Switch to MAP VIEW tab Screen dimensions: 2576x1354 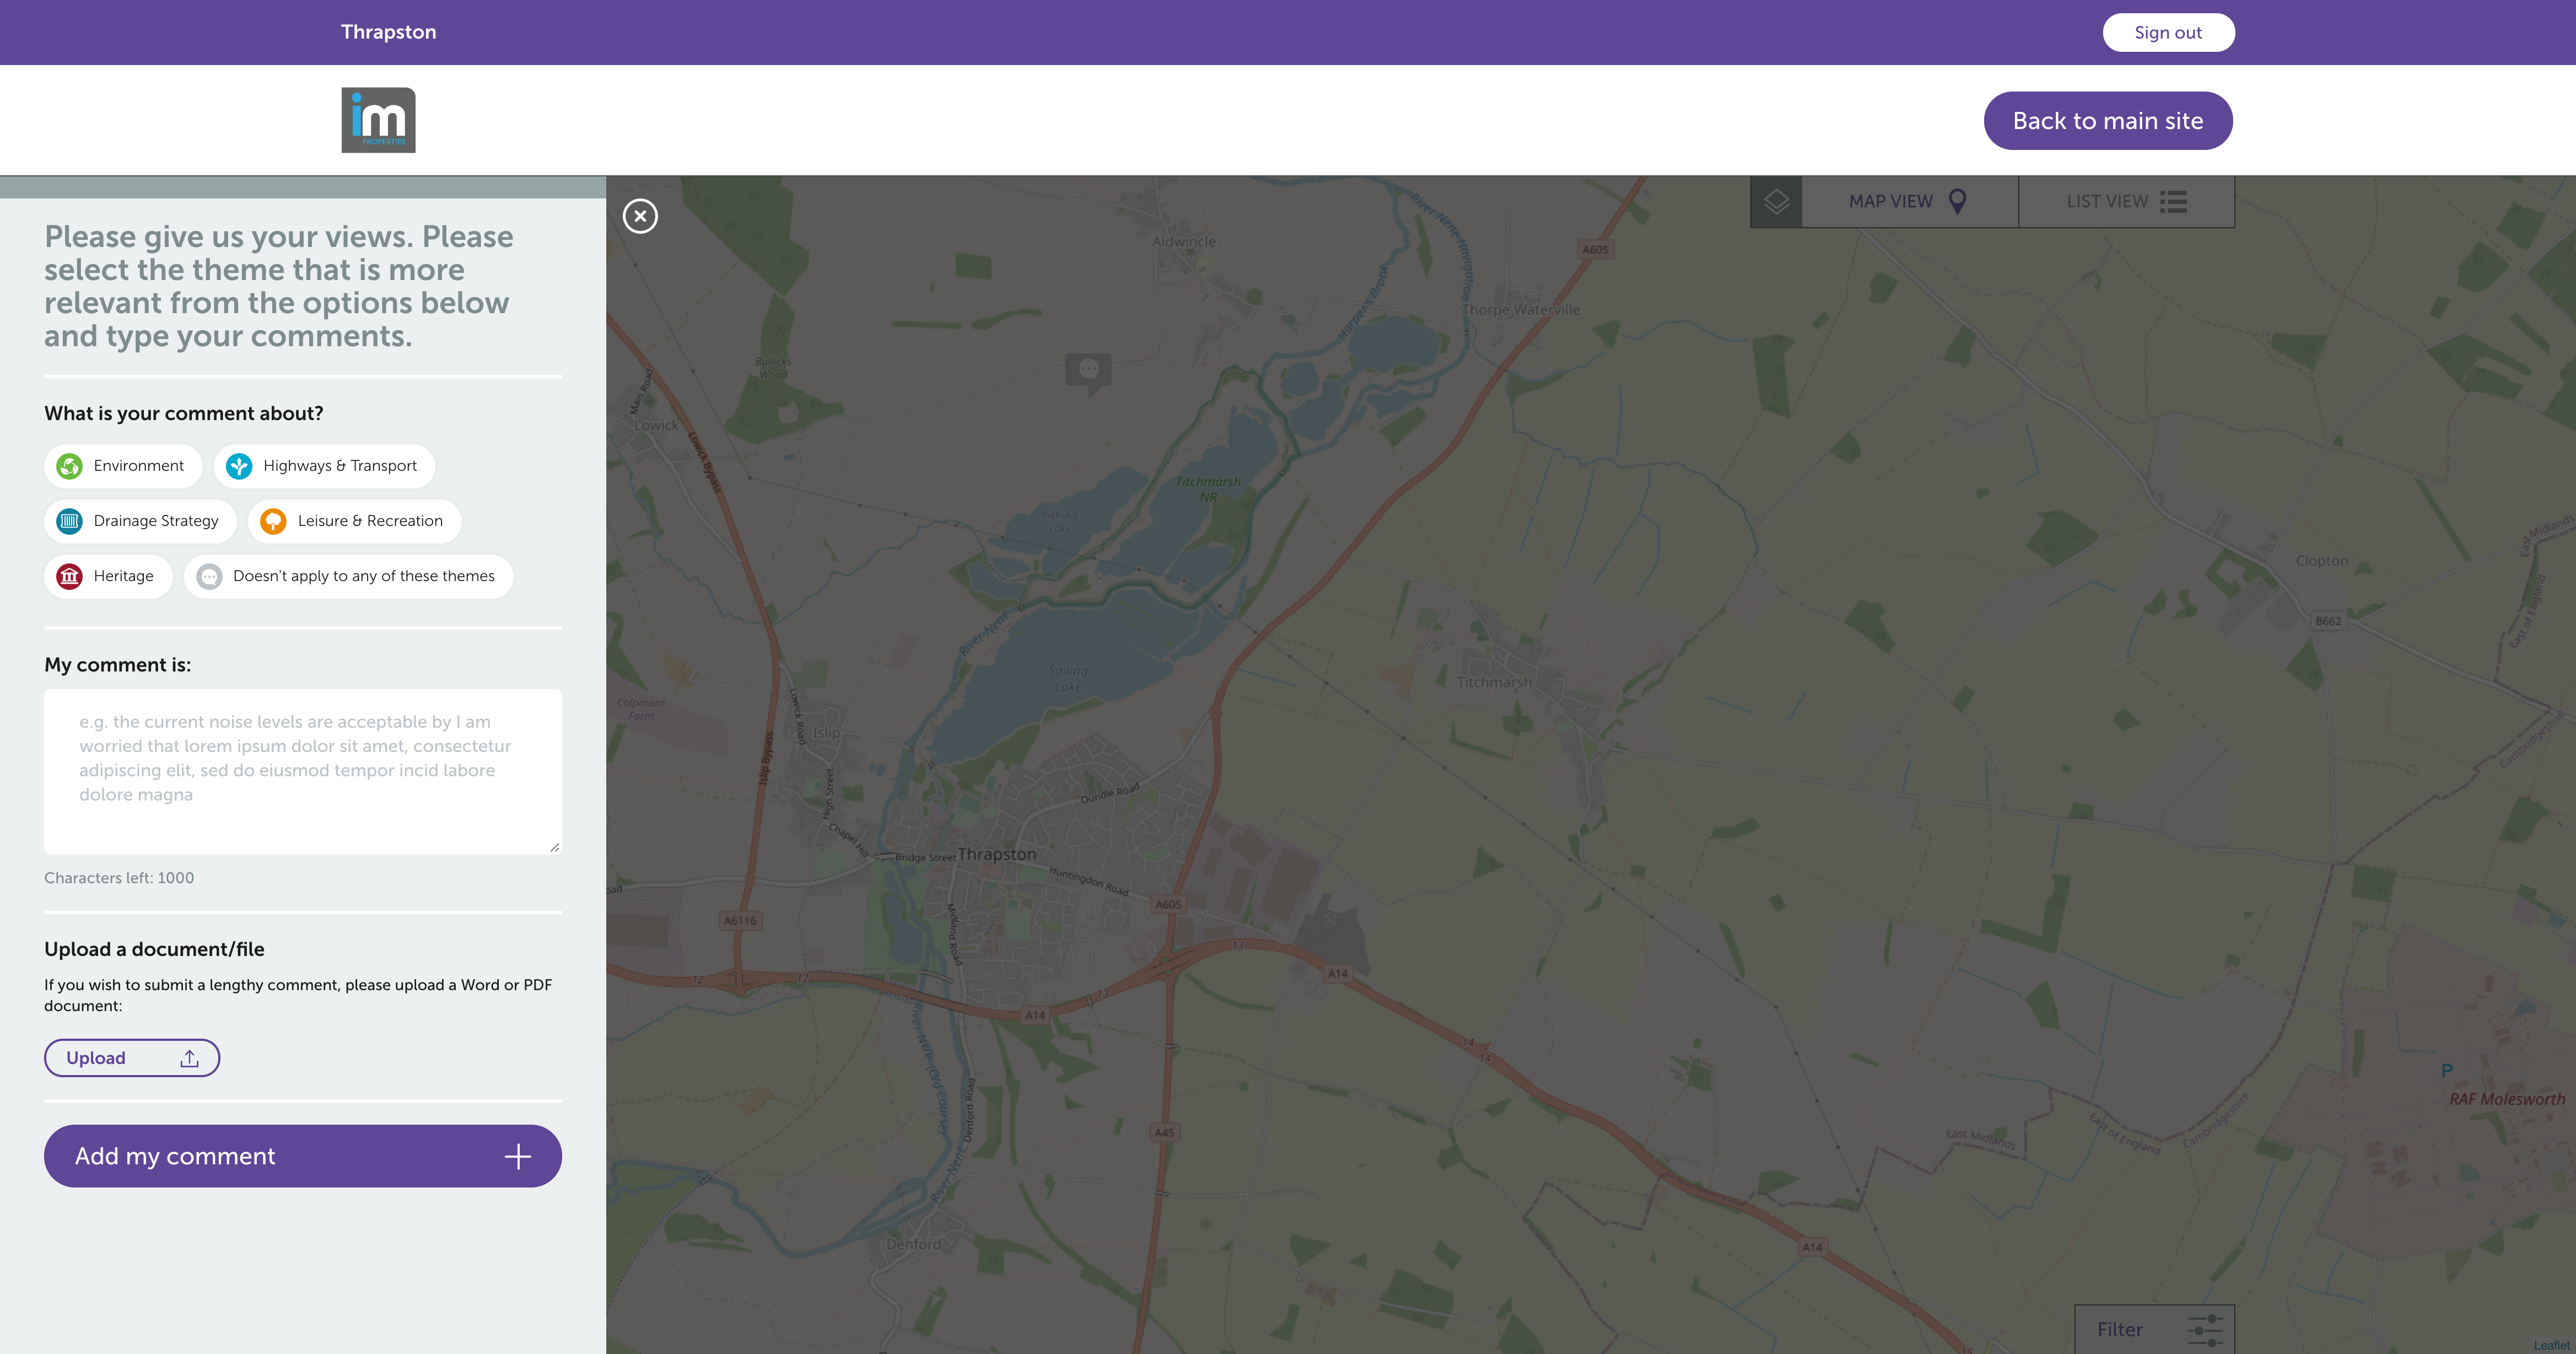(x=1910, y=201)
